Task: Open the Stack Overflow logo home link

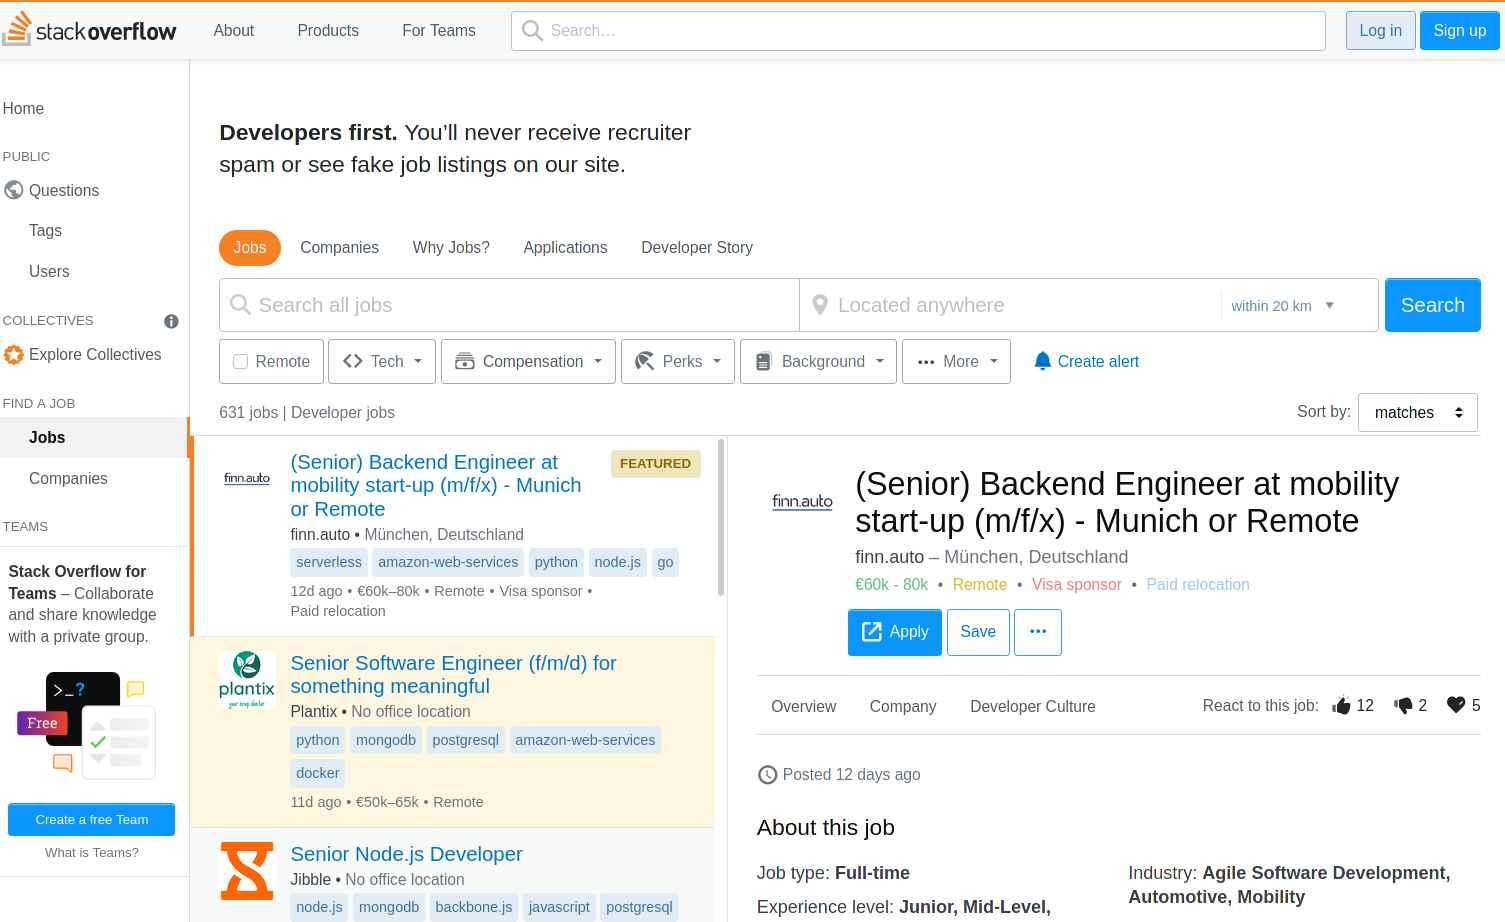Action: pyautogui.click(x=90, y=30)
